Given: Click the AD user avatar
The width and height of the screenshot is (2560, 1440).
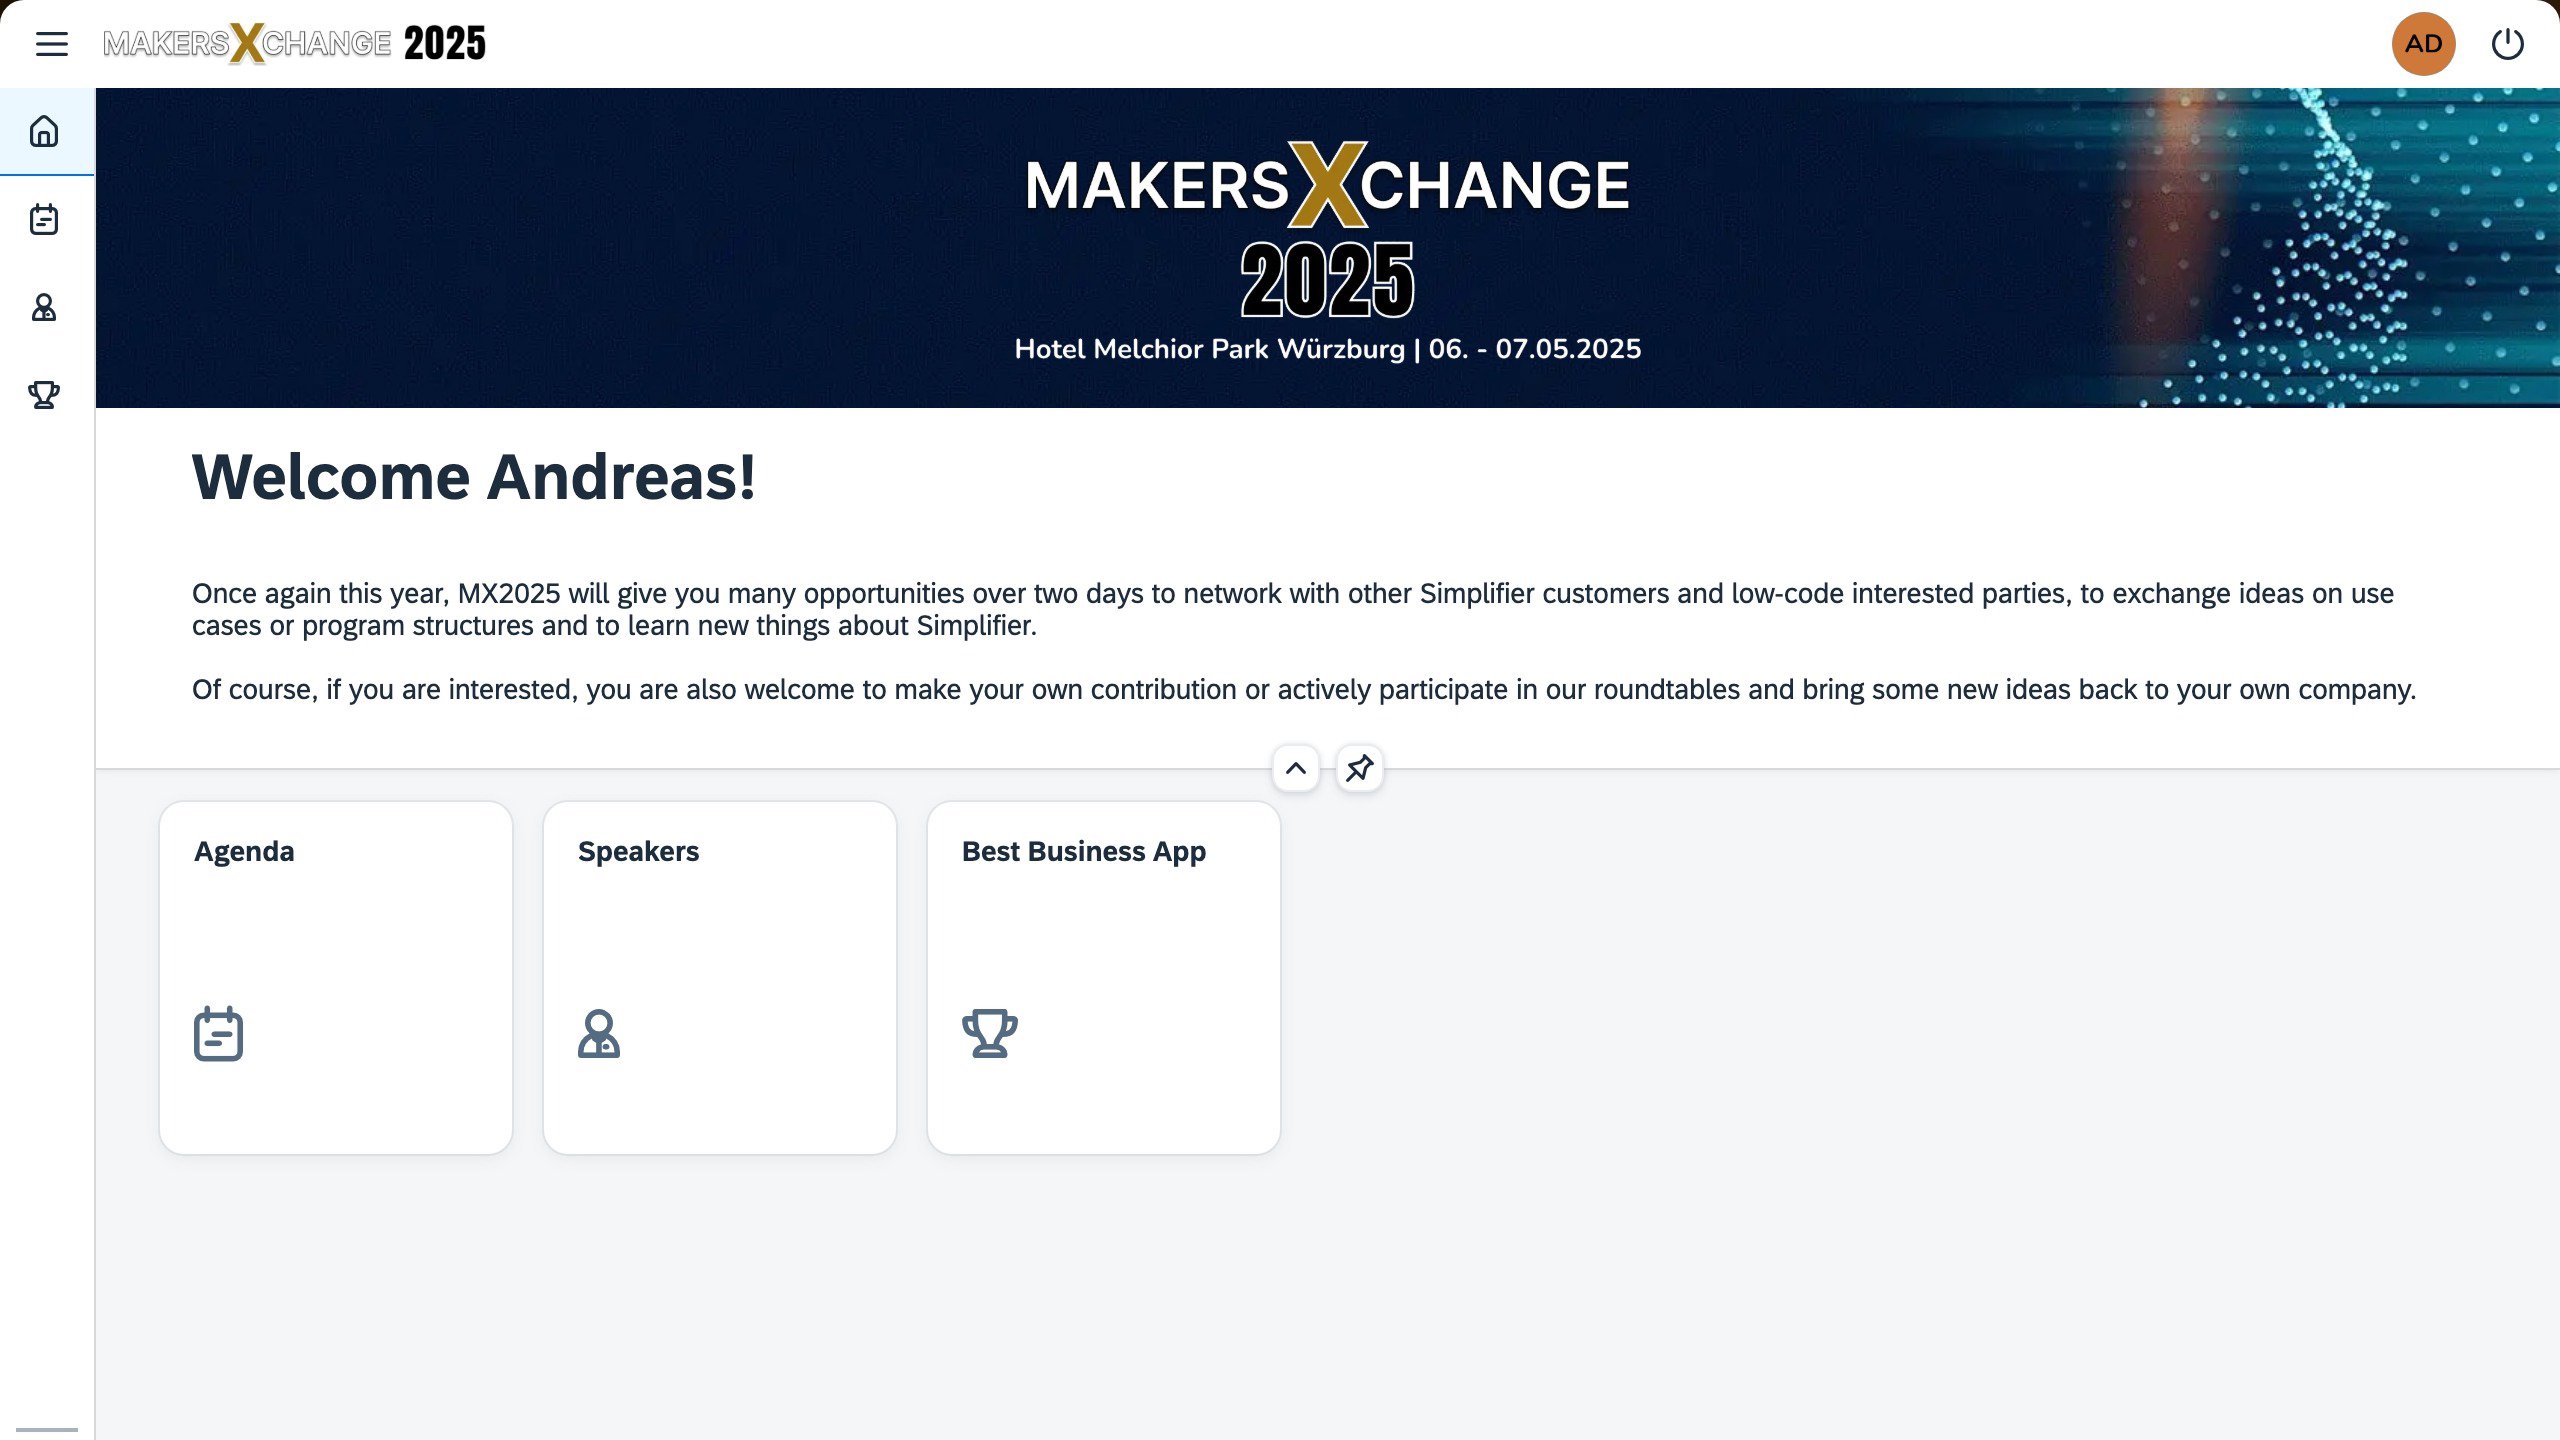Looking at the screenshot, I should pyautogui.click(x=2423, y=44).
